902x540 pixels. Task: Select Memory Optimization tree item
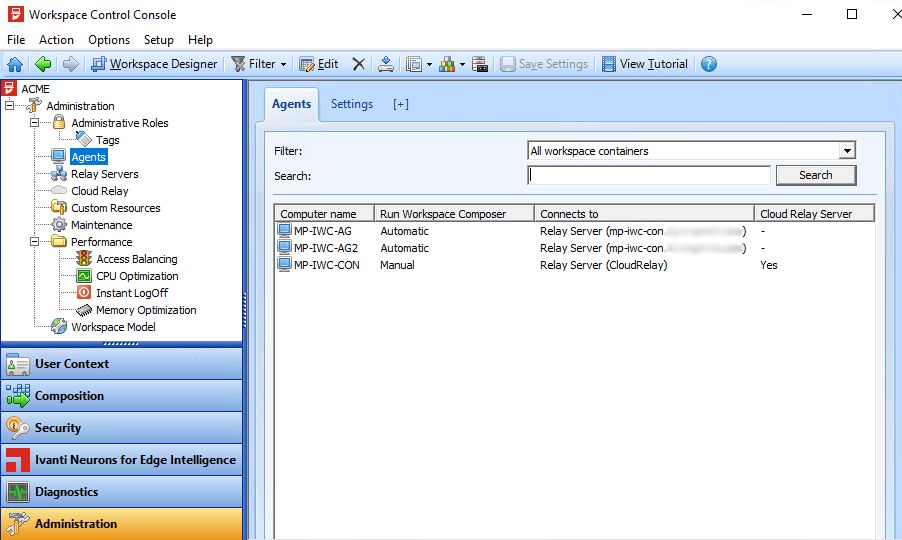146,310
